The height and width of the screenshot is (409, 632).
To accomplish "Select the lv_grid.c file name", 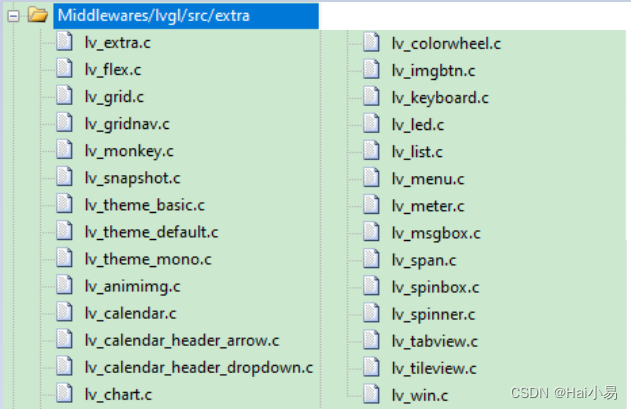I will tap(114, 97).
